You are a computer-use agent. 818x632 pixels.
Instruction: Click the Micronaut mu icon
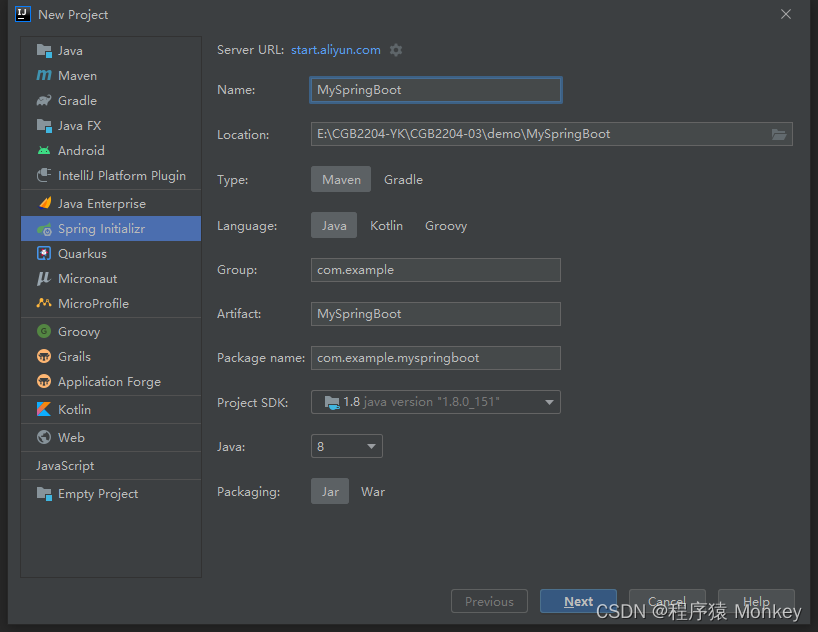pyautogui.click(x=44, y=278)
